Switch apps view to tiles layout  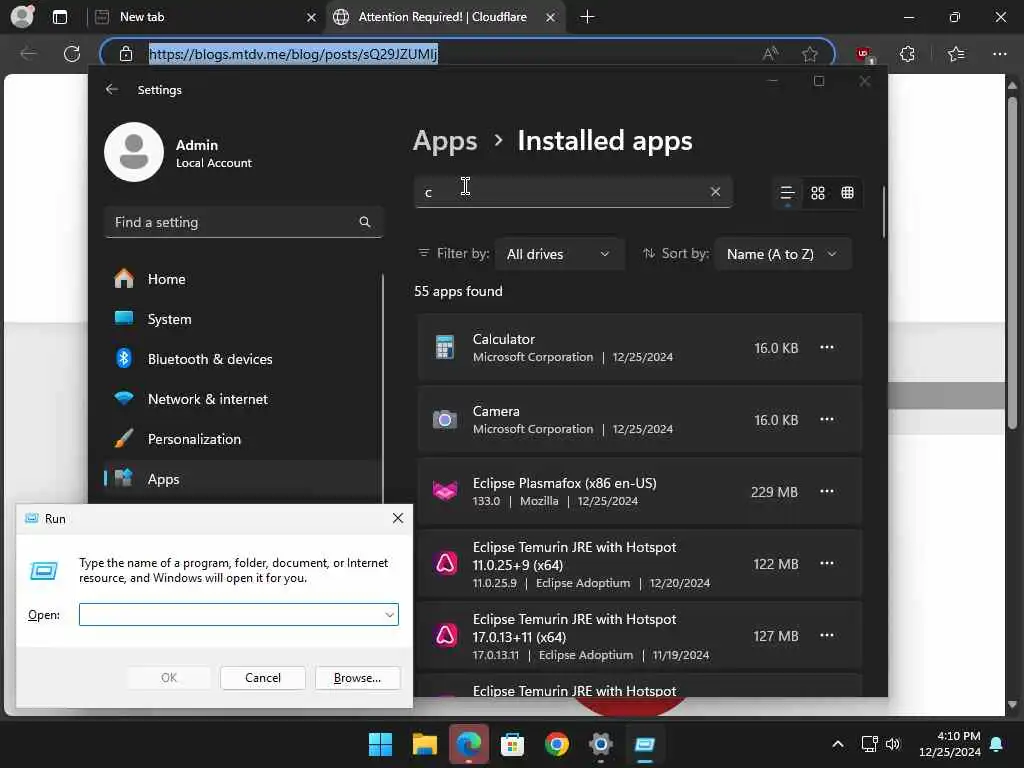(x=848, y=193)
